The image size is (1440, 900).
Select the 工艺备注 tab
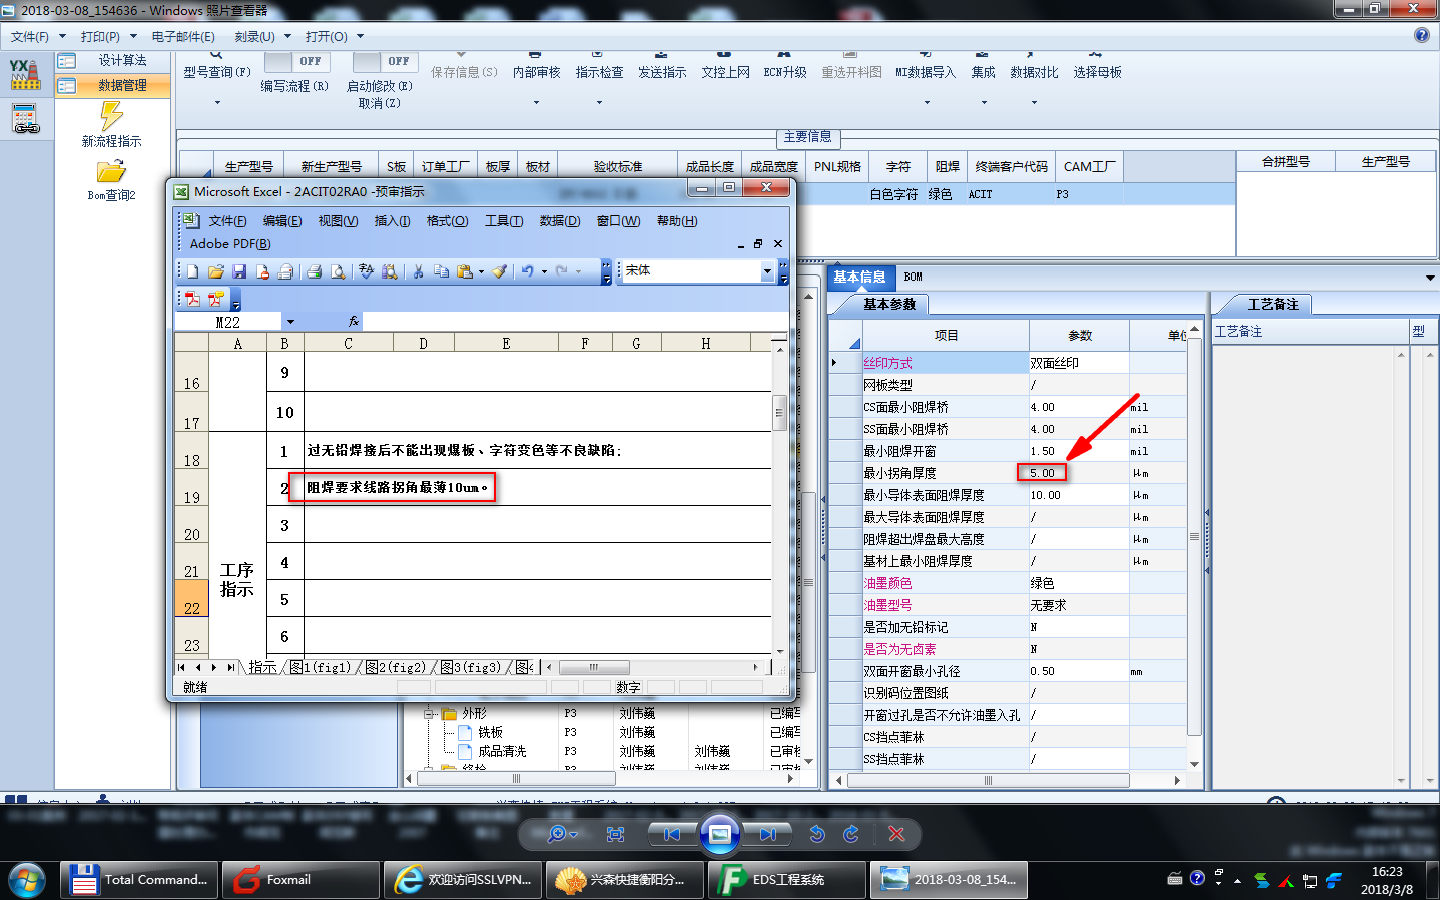[1272, 304]
